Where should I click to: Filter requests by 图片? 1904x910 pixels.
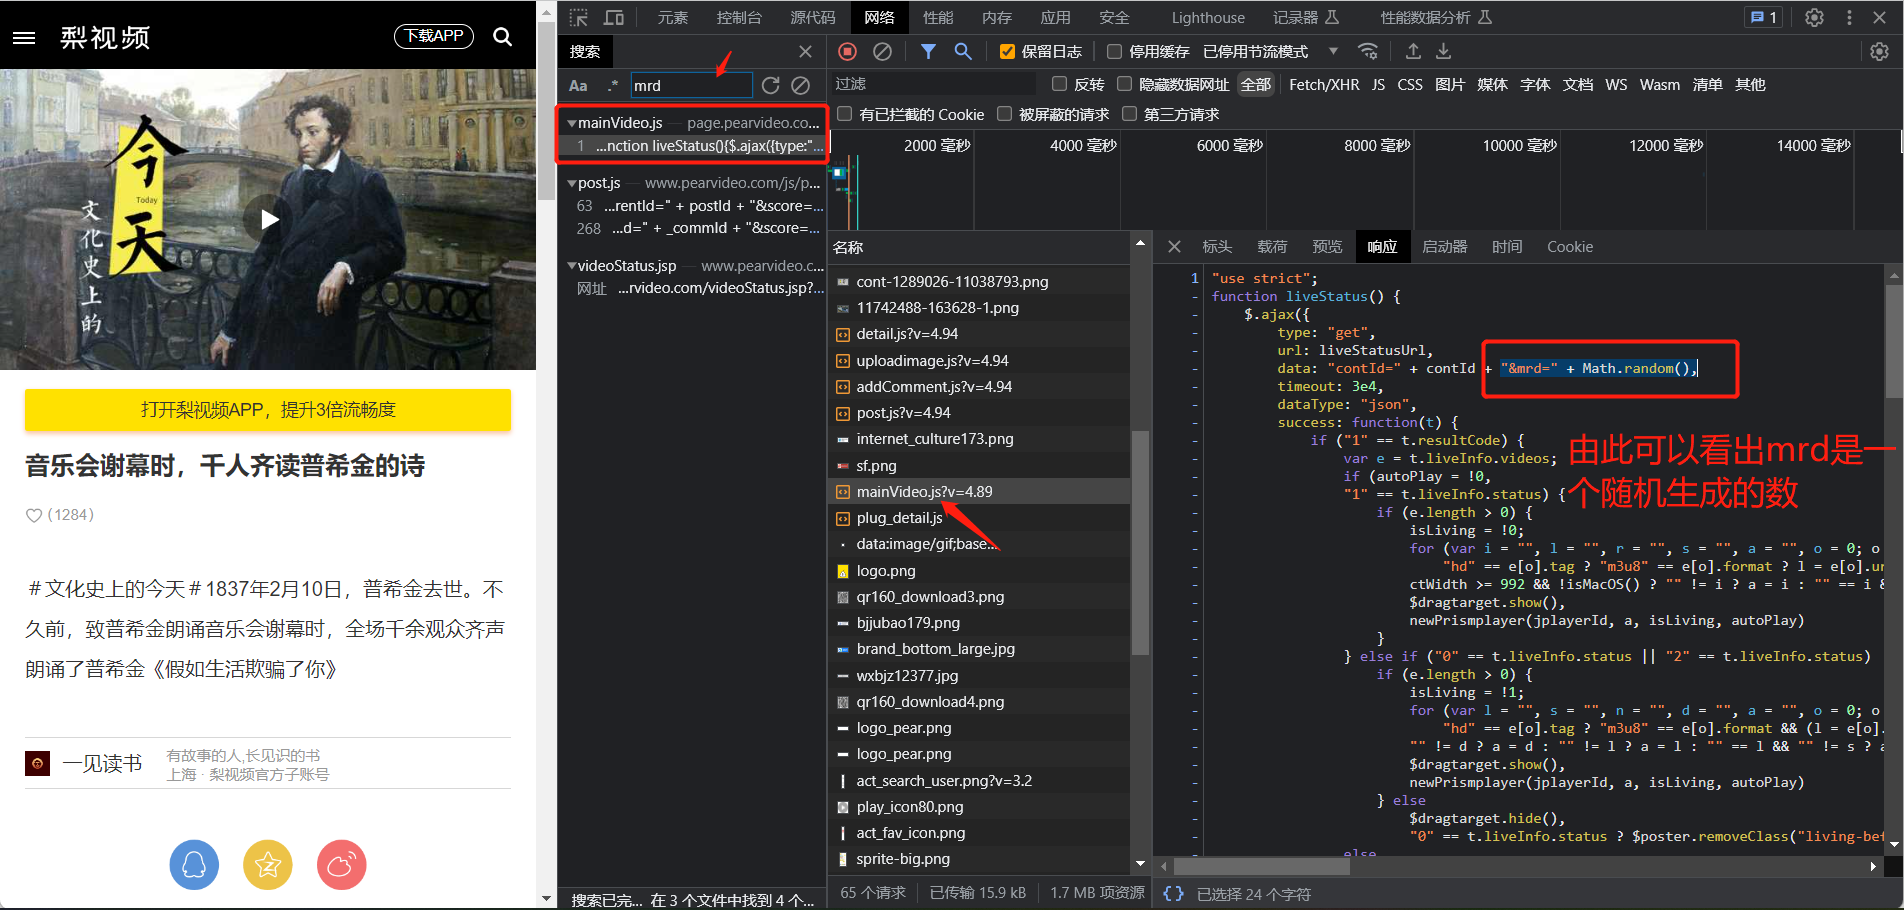(1449, 85)
